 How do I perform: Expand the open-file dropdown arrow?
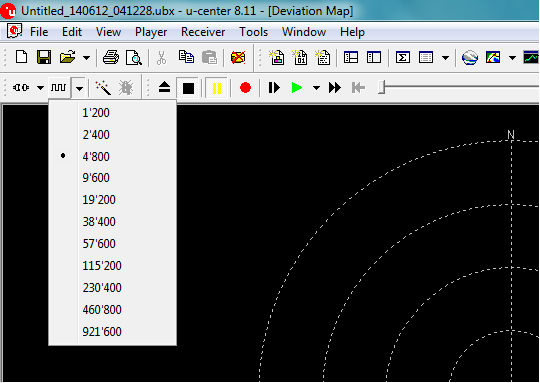tap(86, 58)
